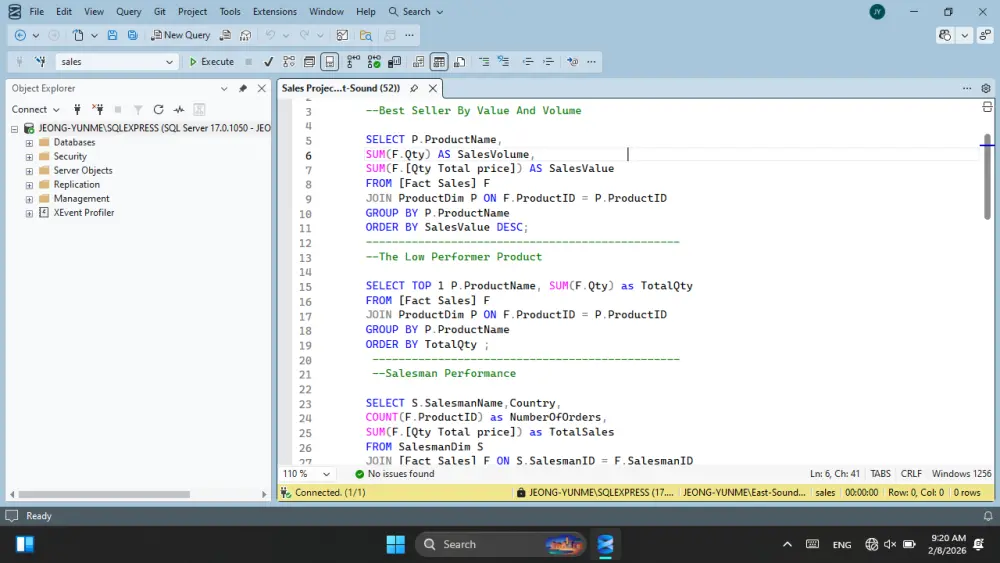
Task: Click the Comment out selected lines icon
Action: (x=484, y=62)
